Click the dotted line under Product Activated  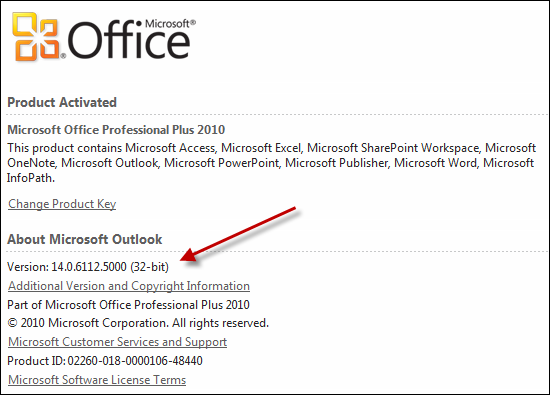click(x=277, y=114)
